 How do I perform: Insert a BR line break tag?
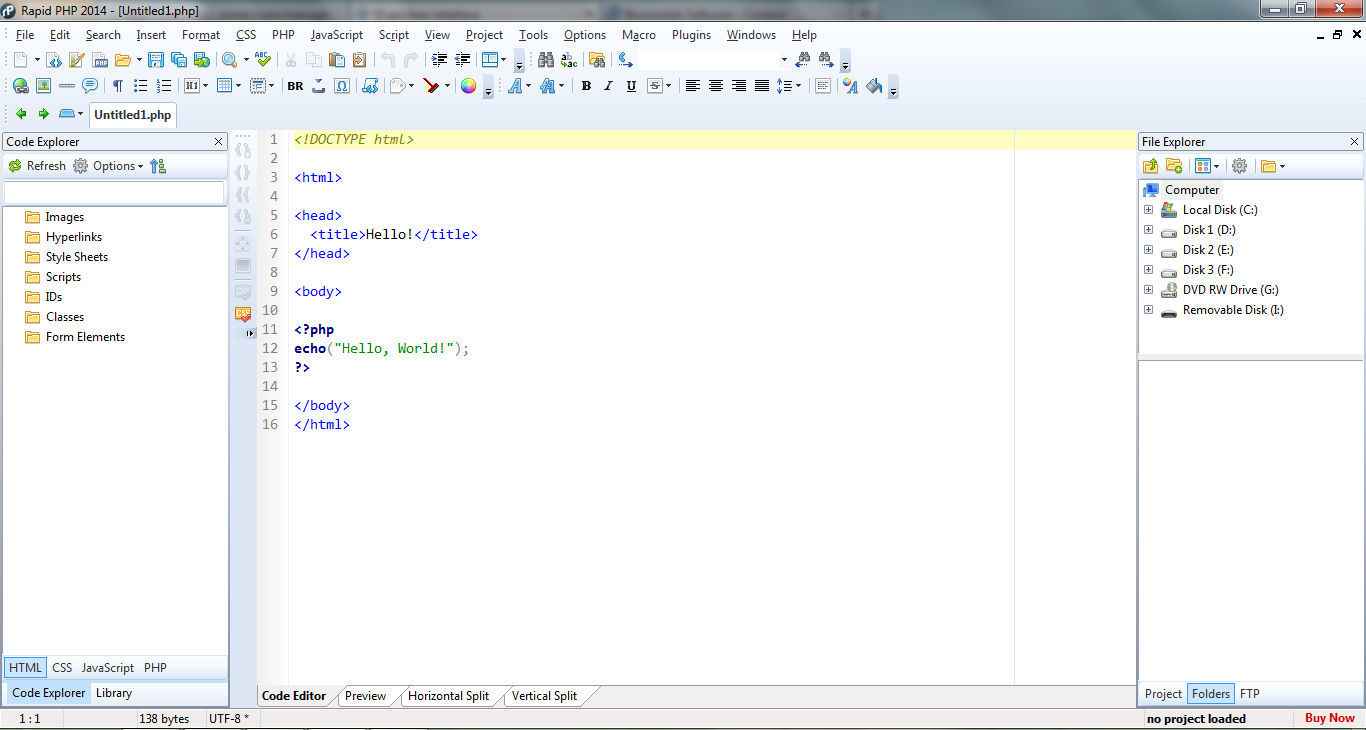(x=295, y=86)
